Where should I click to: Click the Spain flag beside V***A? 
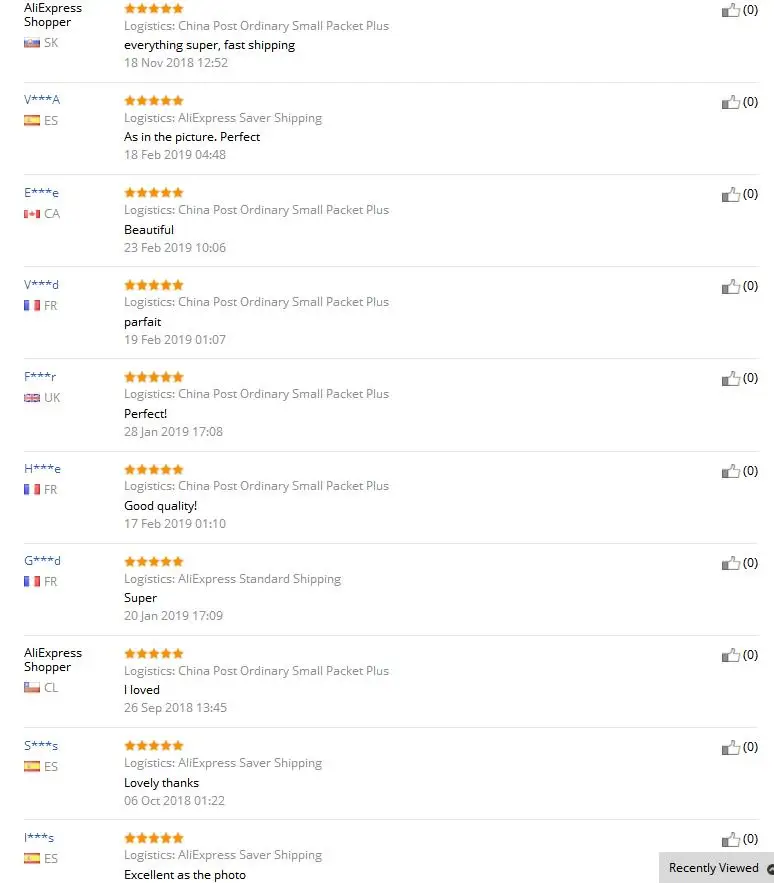tap(32, 121)
